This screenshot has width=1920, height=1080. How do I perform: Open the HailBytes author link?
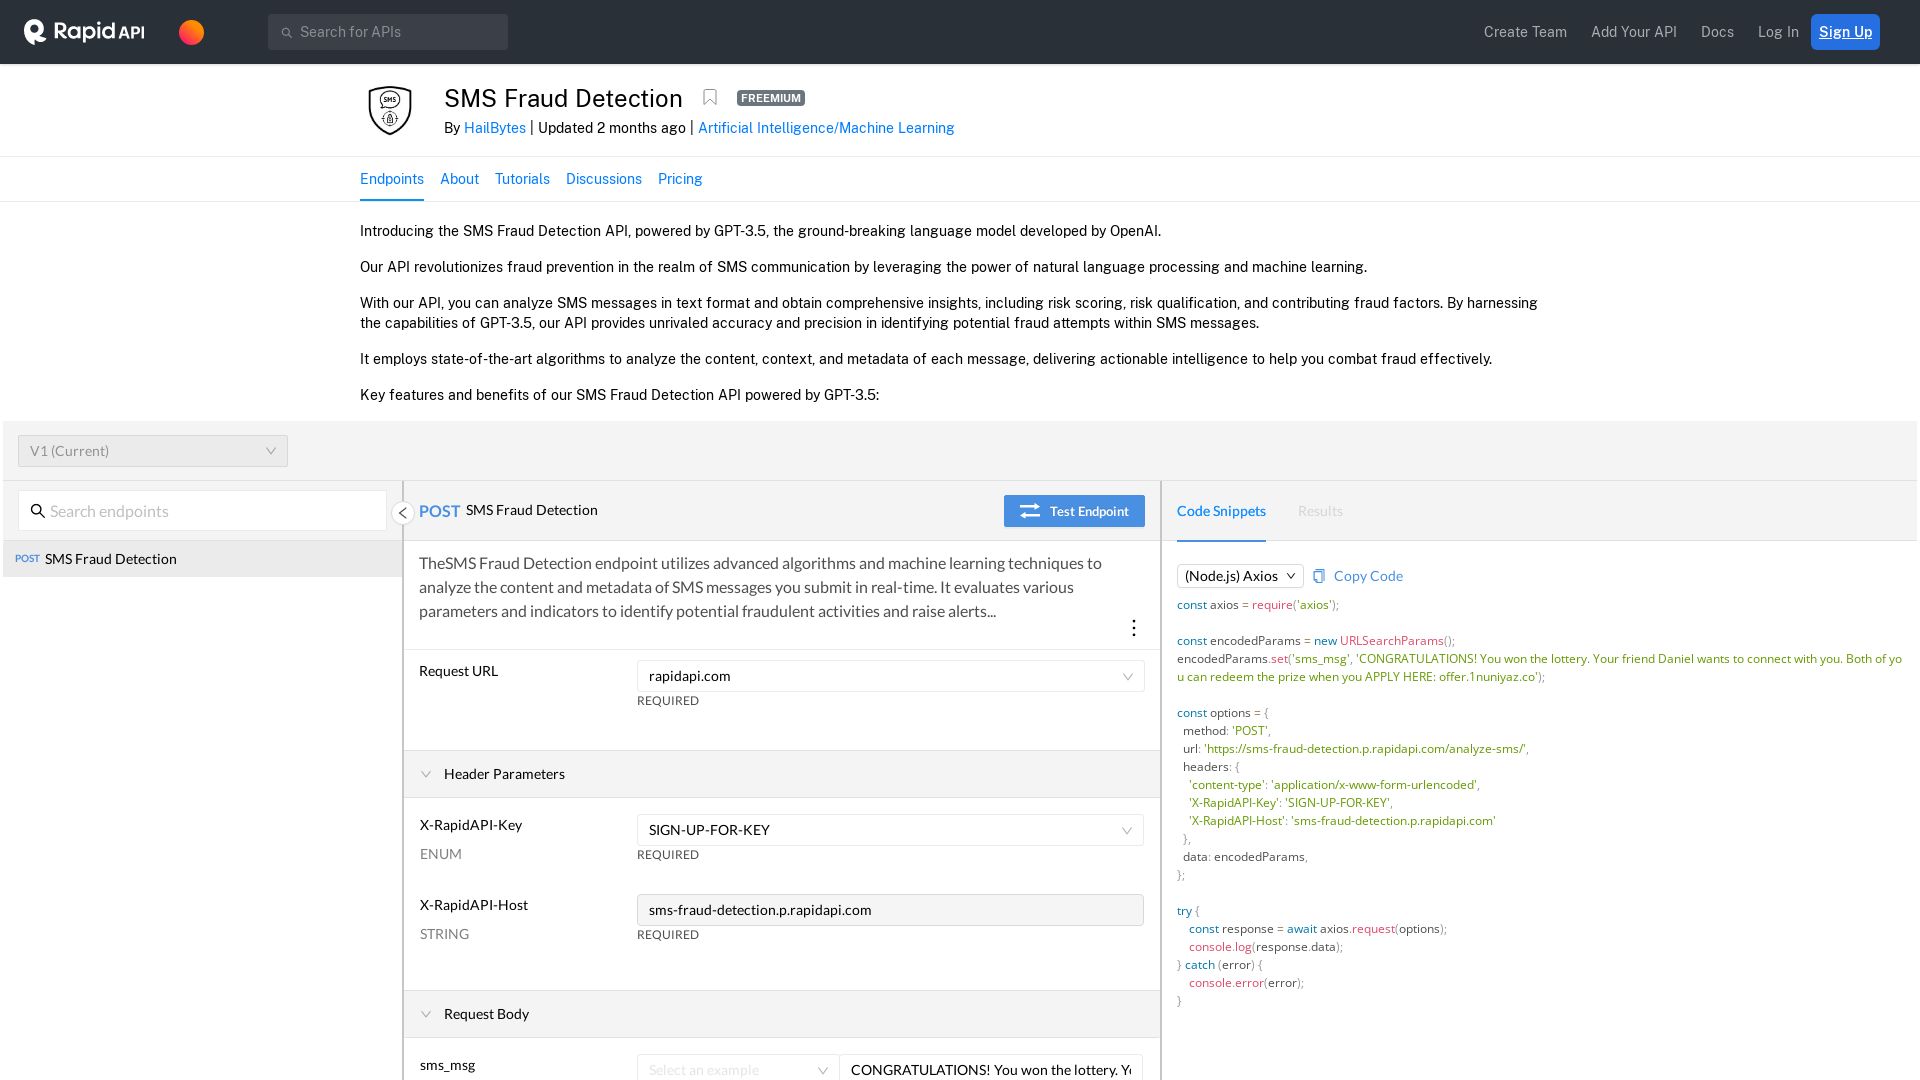[494, 128]
